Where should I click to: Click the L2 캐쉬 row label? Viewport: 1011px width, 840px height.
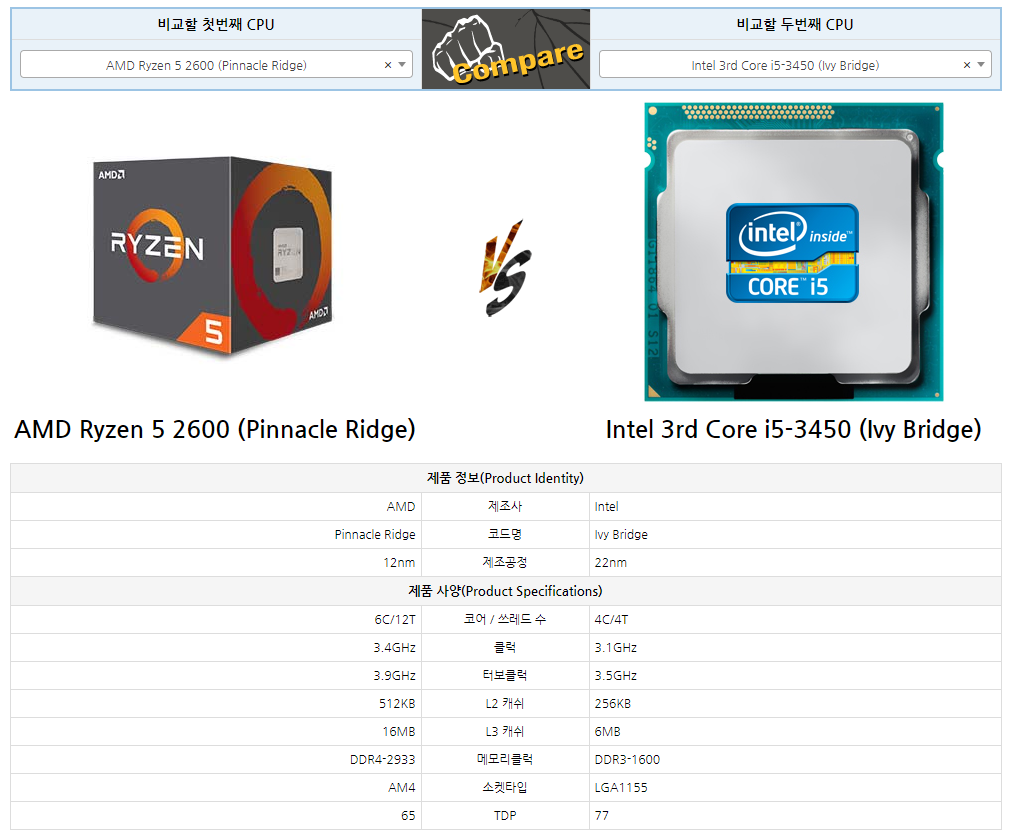point(505,704)
